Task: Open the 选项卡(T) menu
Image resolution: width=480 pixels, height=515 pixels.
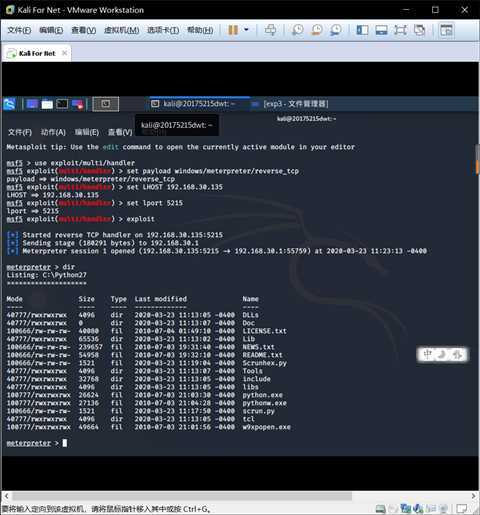Action: [x=163, y=30]
